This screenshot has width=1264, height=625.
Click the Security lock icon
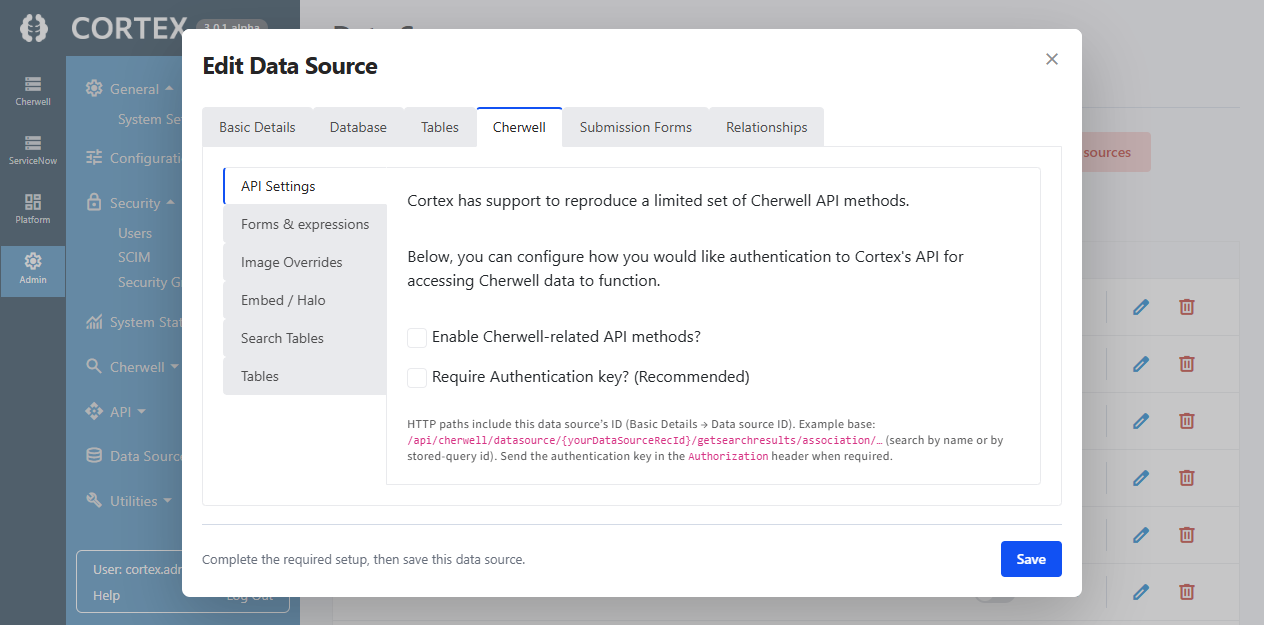tap(94, 202)
